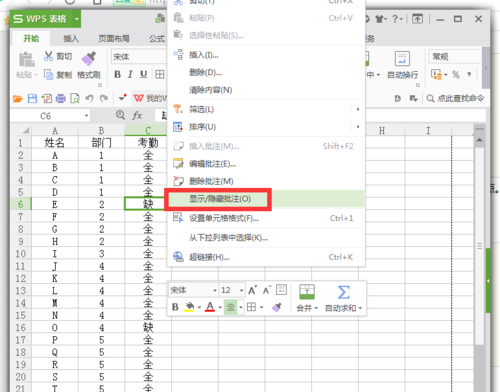Image resolution: width=500 pixels, height=392 pixels.
Task: Expand the 筛选(L) submenu
Action: pyautogui.click(x=265, y=109)
